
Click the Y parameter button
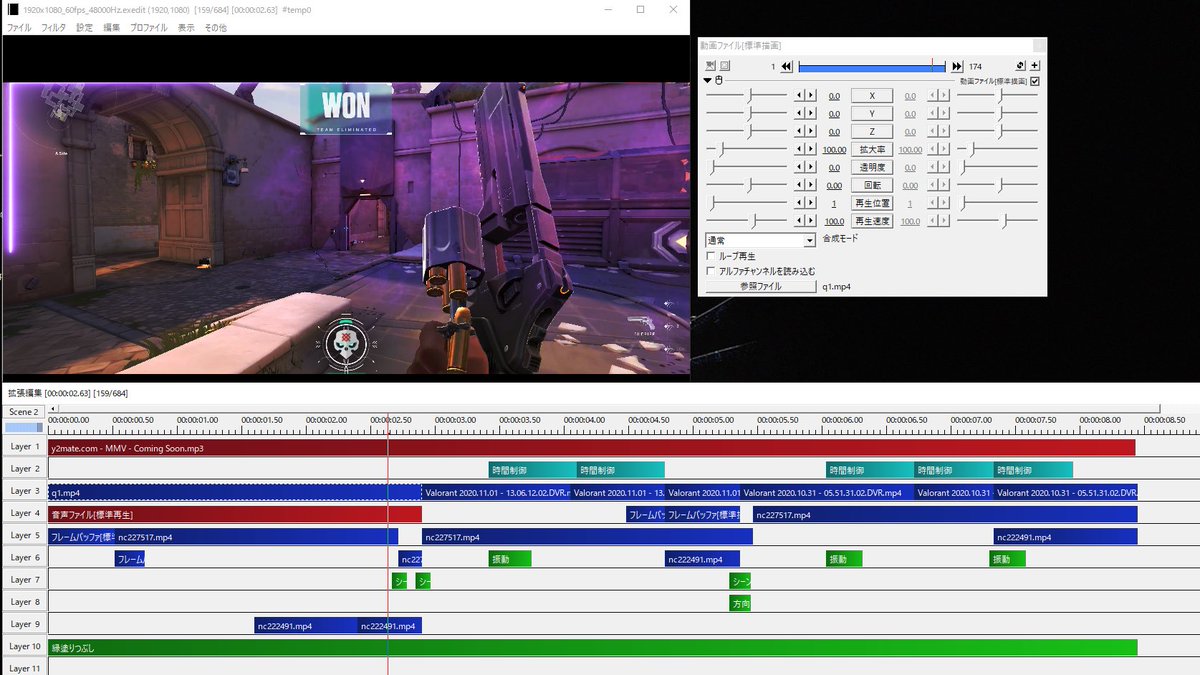tap(872, 114)
